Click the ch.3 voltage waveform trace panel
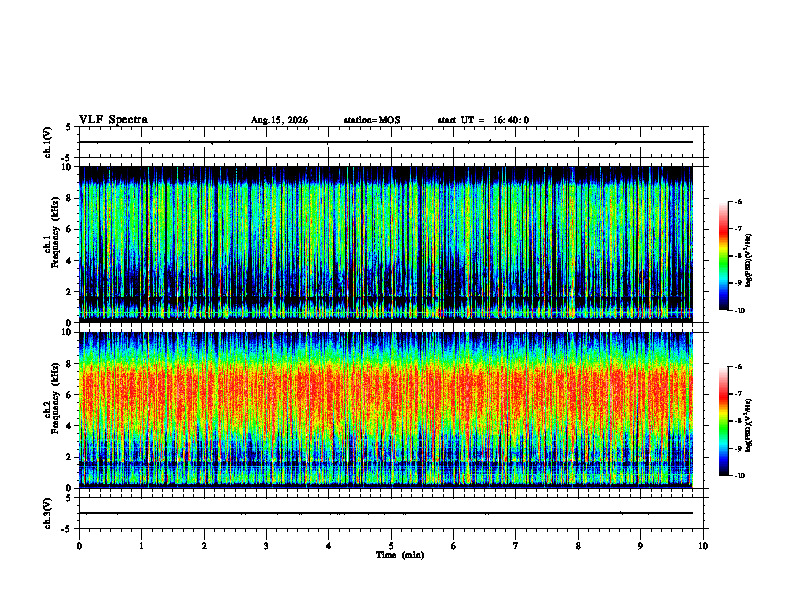The width and height of the screenshot is (792, 612). [391, 513]
